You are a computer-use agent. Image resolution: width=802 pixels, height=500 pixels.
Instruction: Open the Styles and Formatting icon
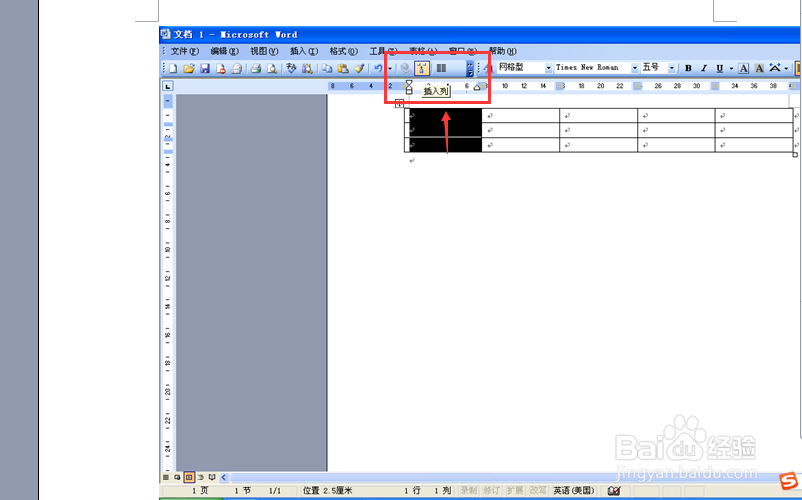point(487,68)
